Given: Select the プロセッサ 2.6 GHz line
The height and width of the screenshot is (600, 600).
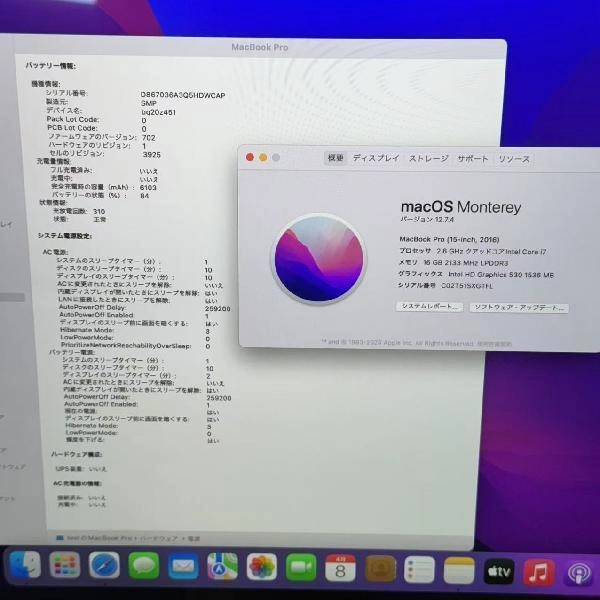Looking at the screenshot, I should pos(473,251).
